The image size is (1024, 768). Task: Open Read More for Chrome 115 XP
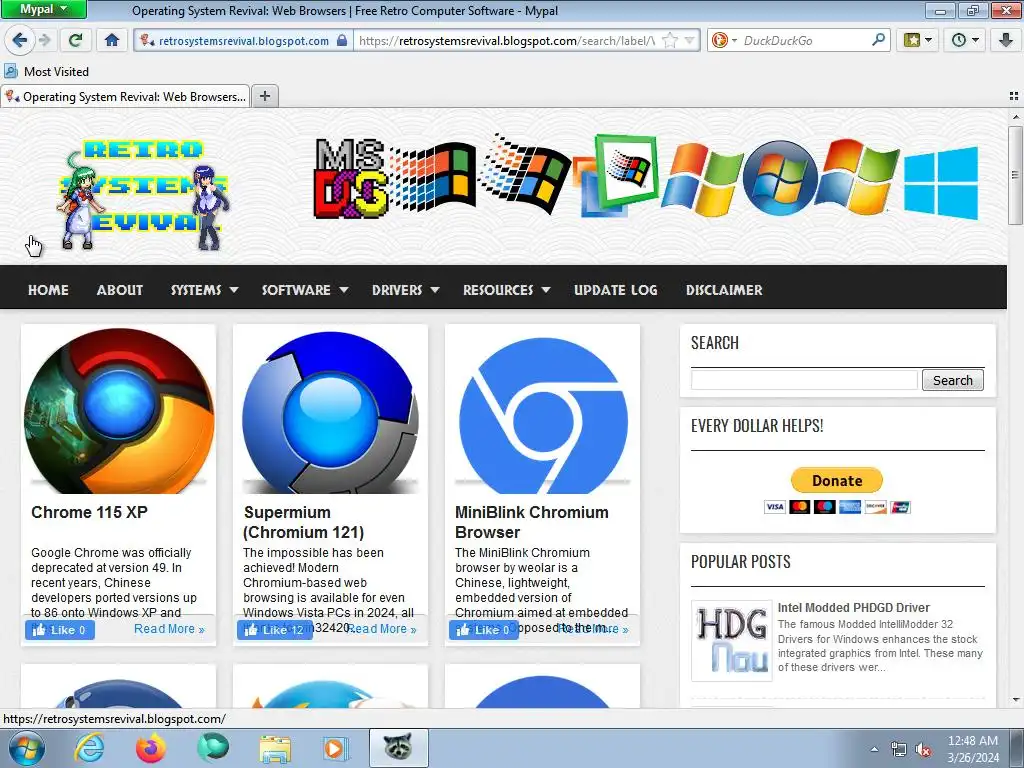(169, 629)
